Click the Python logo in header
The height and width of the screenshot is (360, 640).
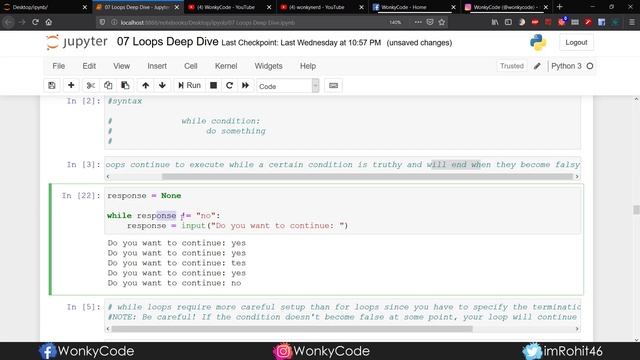click(538, 42)
